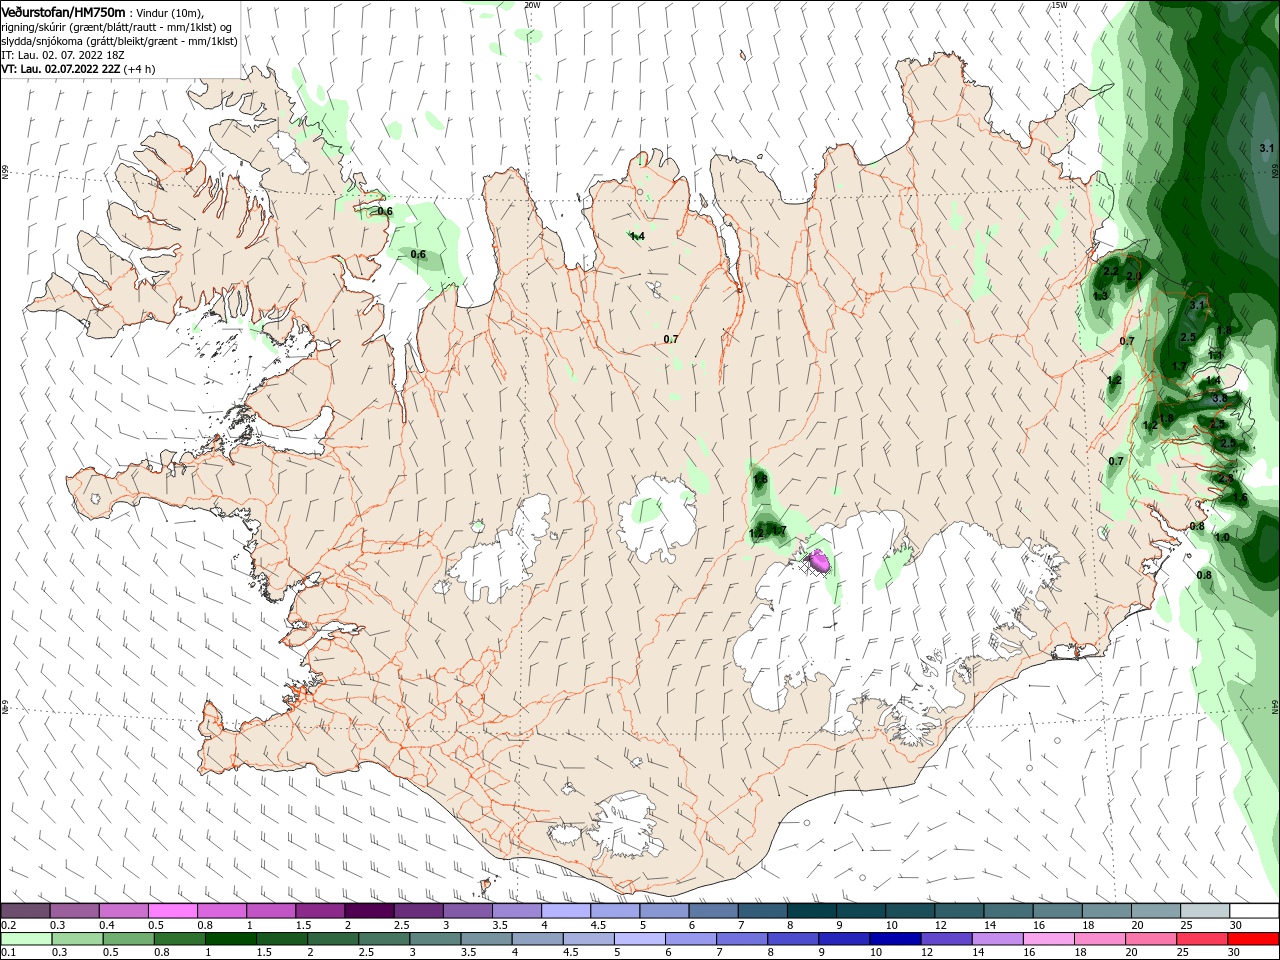Pick the light lavender 4–4.5 snow swatch

click(566, 911)
